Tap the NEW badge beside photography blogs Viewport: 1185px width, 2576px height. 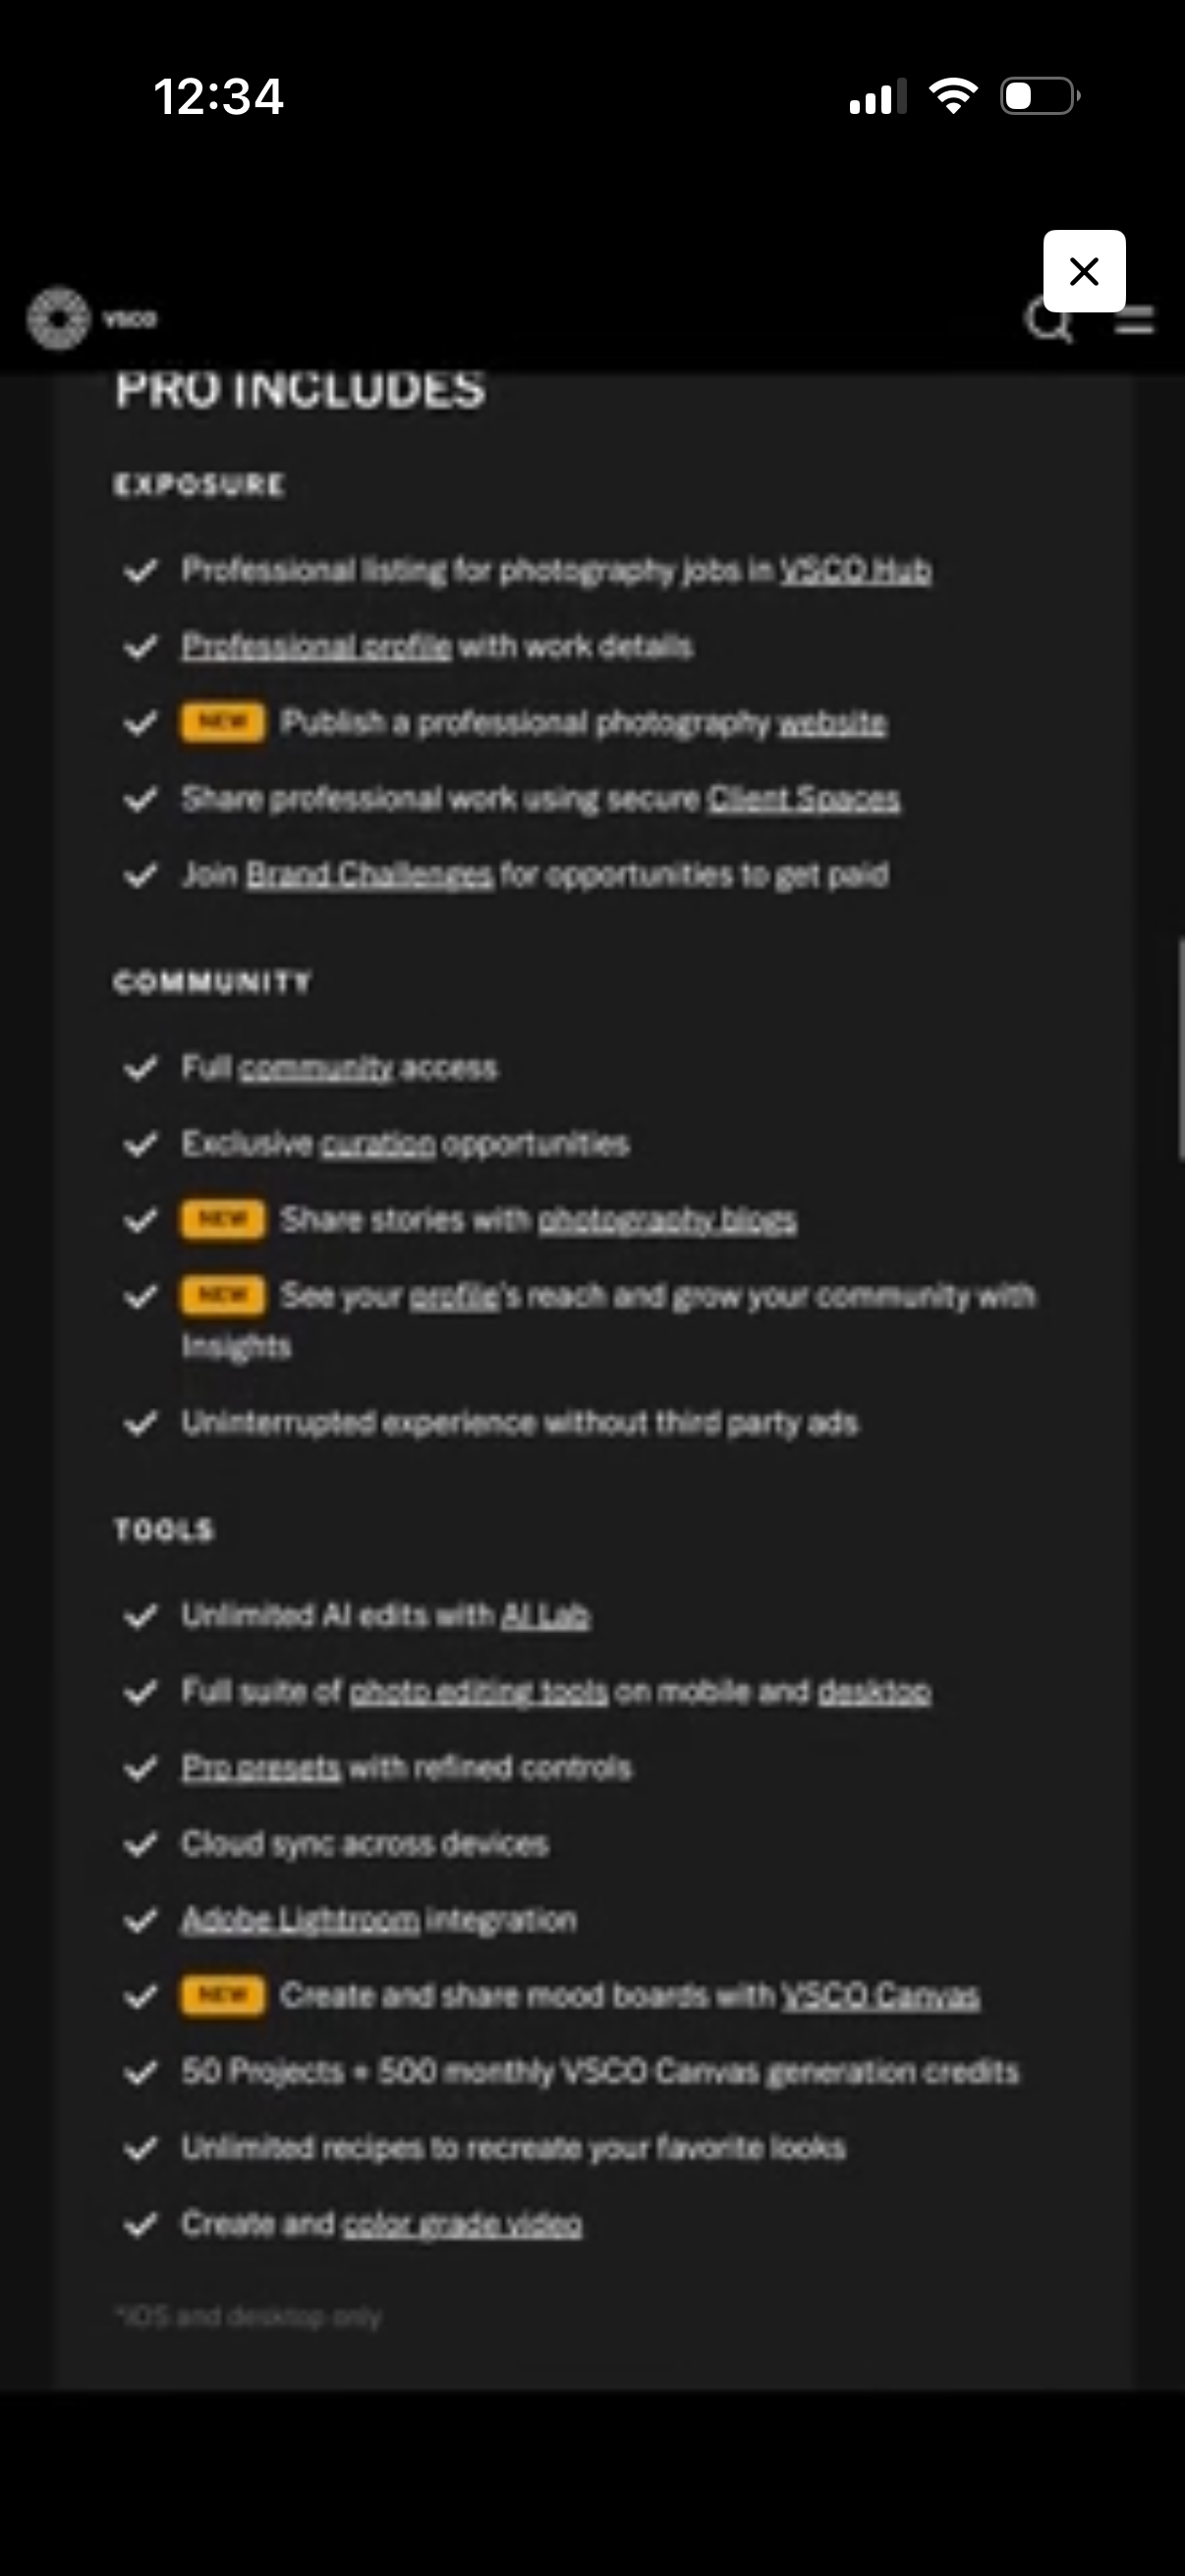tap(222, 1219)
